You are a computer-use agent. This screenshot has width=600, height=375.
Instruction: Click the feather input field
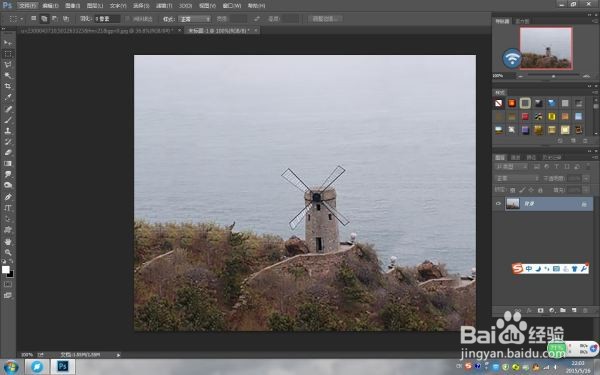[108, 19]
